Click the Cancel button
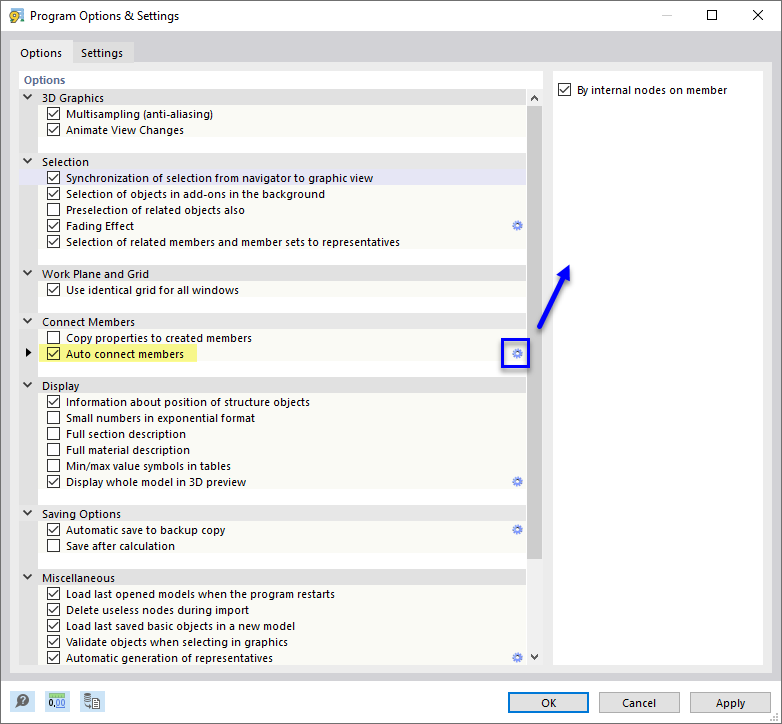782x724 pixels. pos(639,703)
